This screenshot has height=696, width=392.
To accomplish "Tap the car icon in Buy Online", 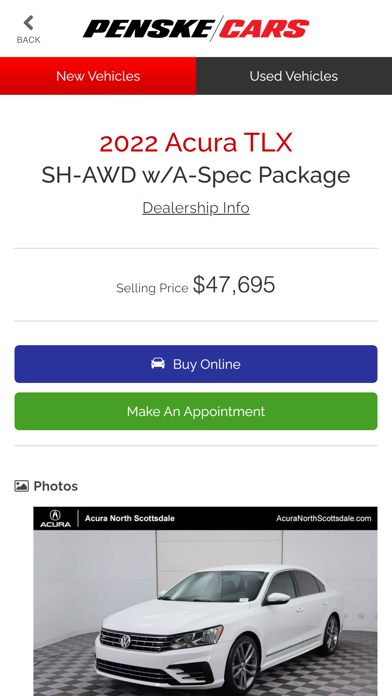I will pyautogui.click(x=158, y=364).
